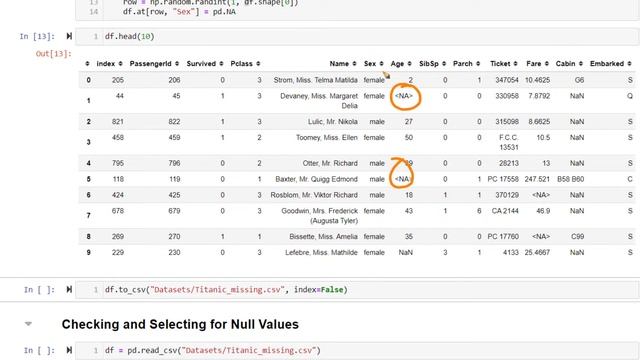Sort by Embarked column icon
Image resolution: width=640 pixels, height=360 pixels.
click(x=629, y=64)
